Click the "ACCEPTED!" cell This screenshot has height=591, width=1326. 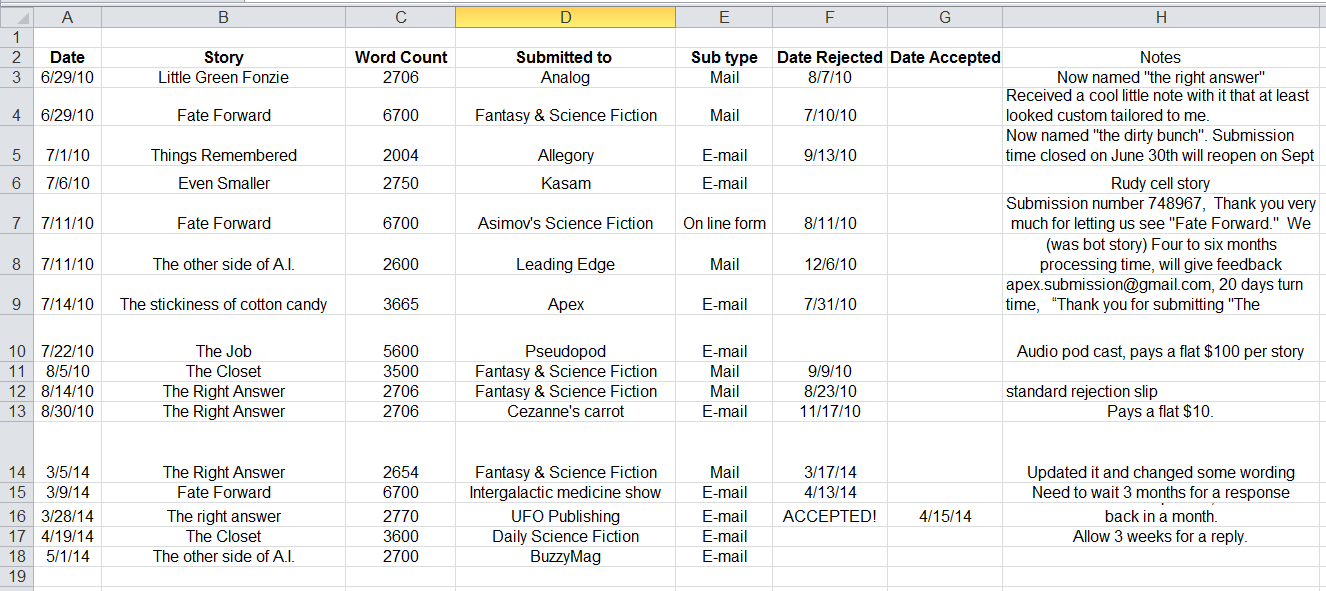click(829, 516)
